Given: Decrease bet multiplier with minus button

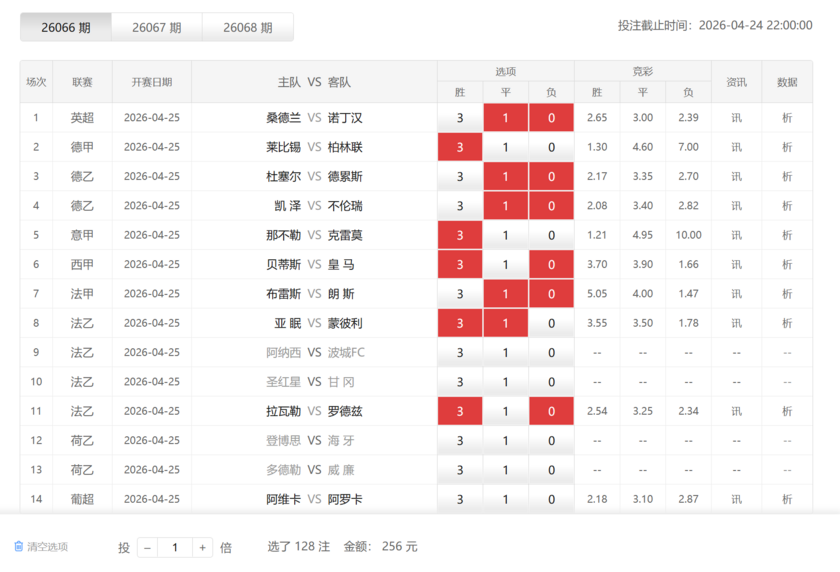Looking at the screenshot, I should (147, 547).
